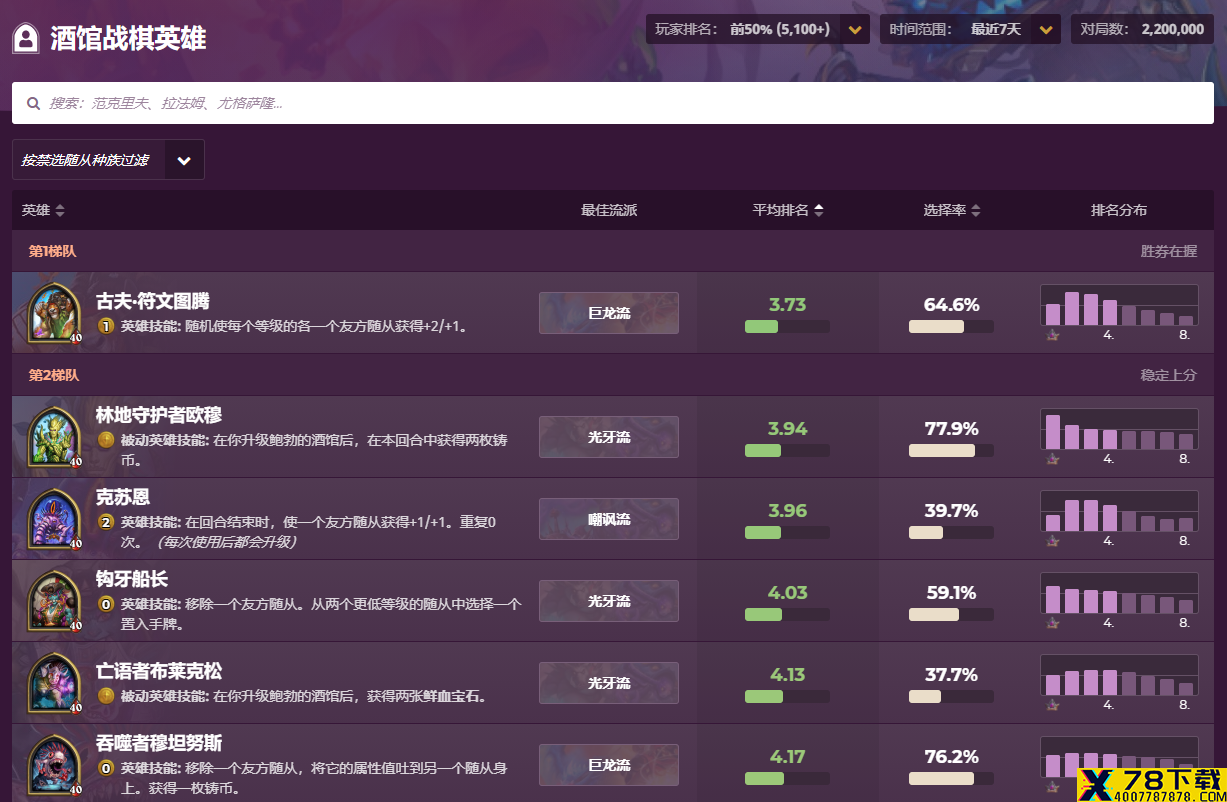The image size is (1227, 802).
Task: Click hero name 亡语者布莱克松
Action: 159,671
